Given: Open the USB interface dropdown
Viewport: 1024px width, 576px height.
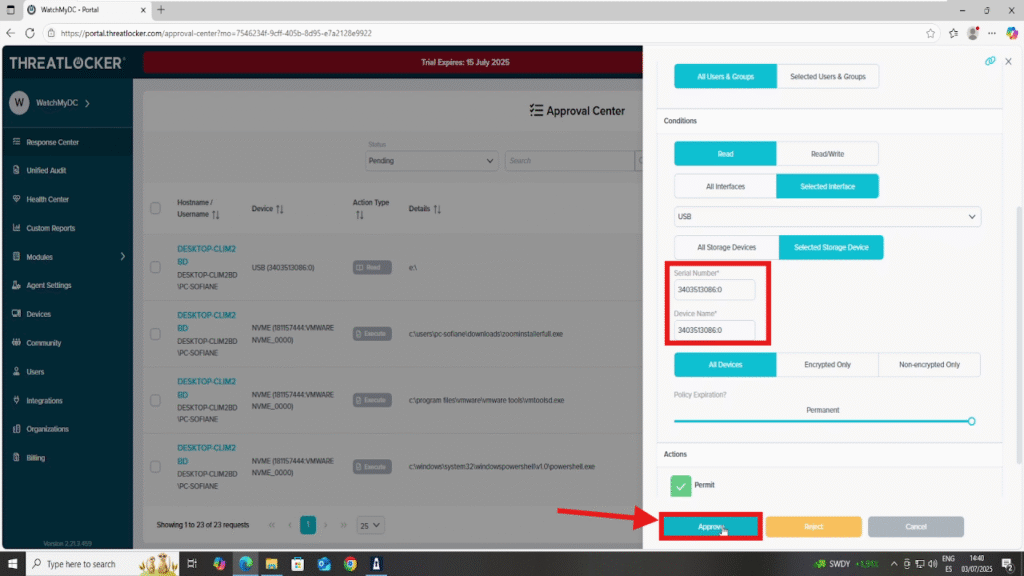Looking at the screenshot, I should point(827,217).
